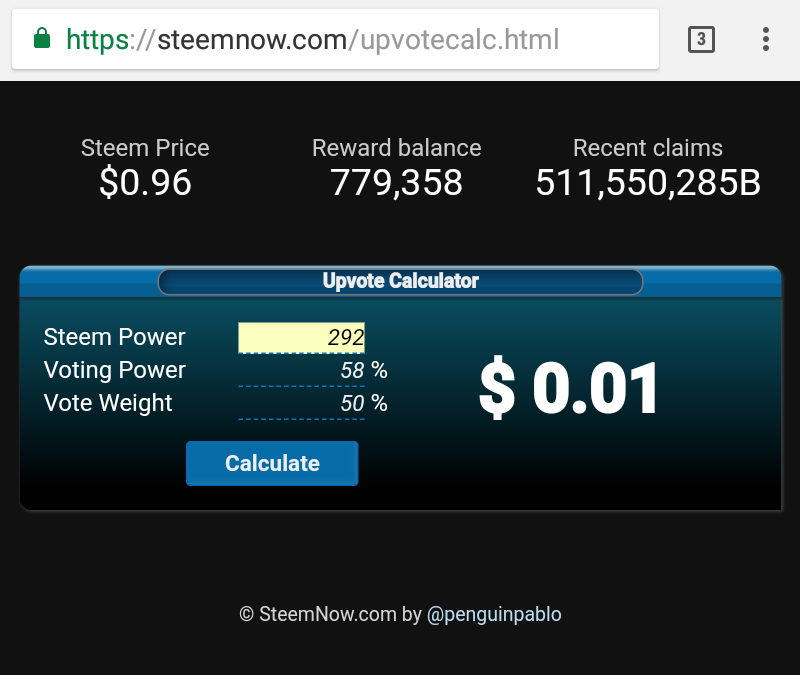Click the SteemNow.com copyright text
This screenshot has width=800, height=675.
click(x=331, y=614)
